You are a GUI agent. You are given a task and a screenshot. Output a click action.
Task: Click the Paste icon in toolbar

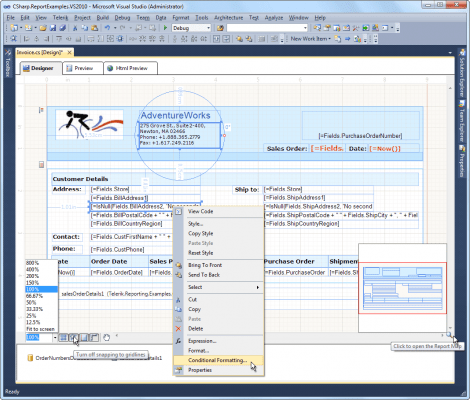[x=94, y=28]
